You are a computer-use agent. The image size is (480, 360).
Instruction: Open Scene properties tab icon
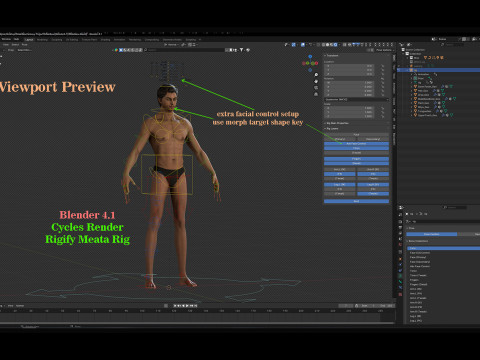(400, 239)
